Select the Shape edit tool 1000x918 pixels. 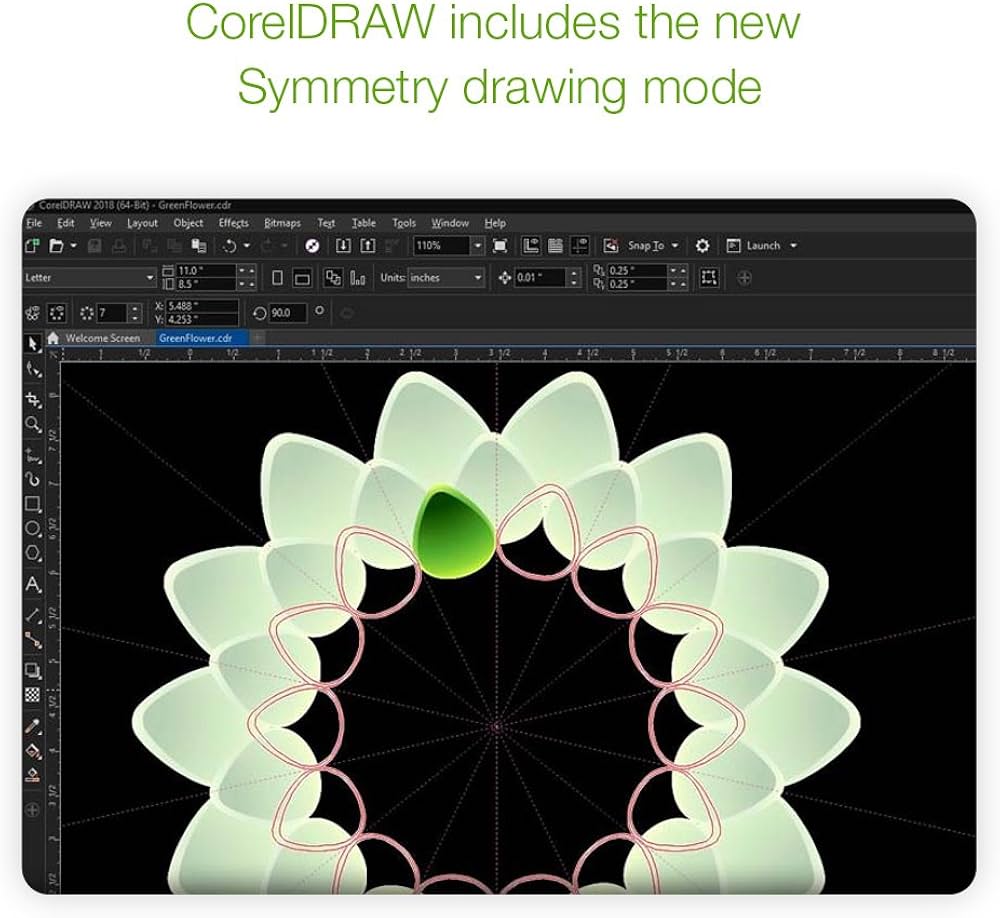click(x=33, y=369)
